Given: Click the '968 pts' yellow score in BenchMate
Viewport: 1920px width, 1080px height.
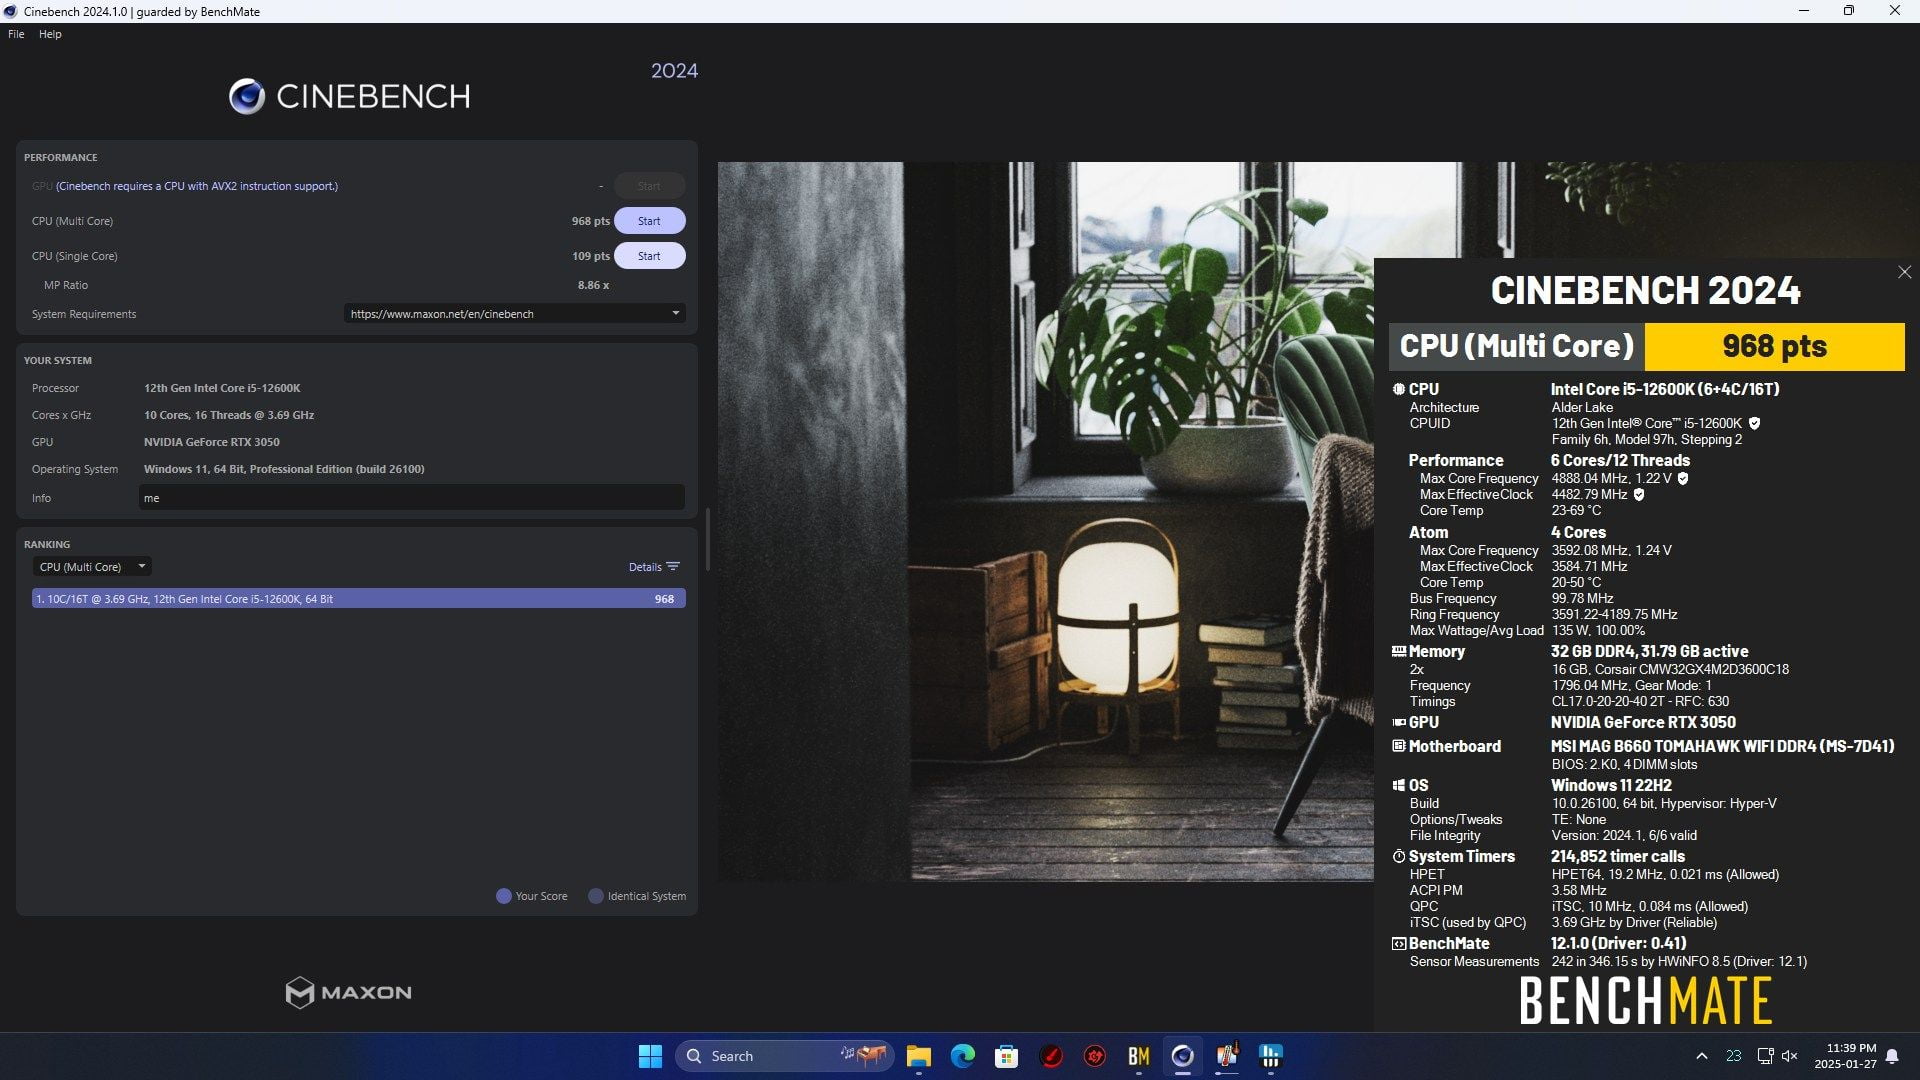Looking at the screenshot, I should 1774,346.
